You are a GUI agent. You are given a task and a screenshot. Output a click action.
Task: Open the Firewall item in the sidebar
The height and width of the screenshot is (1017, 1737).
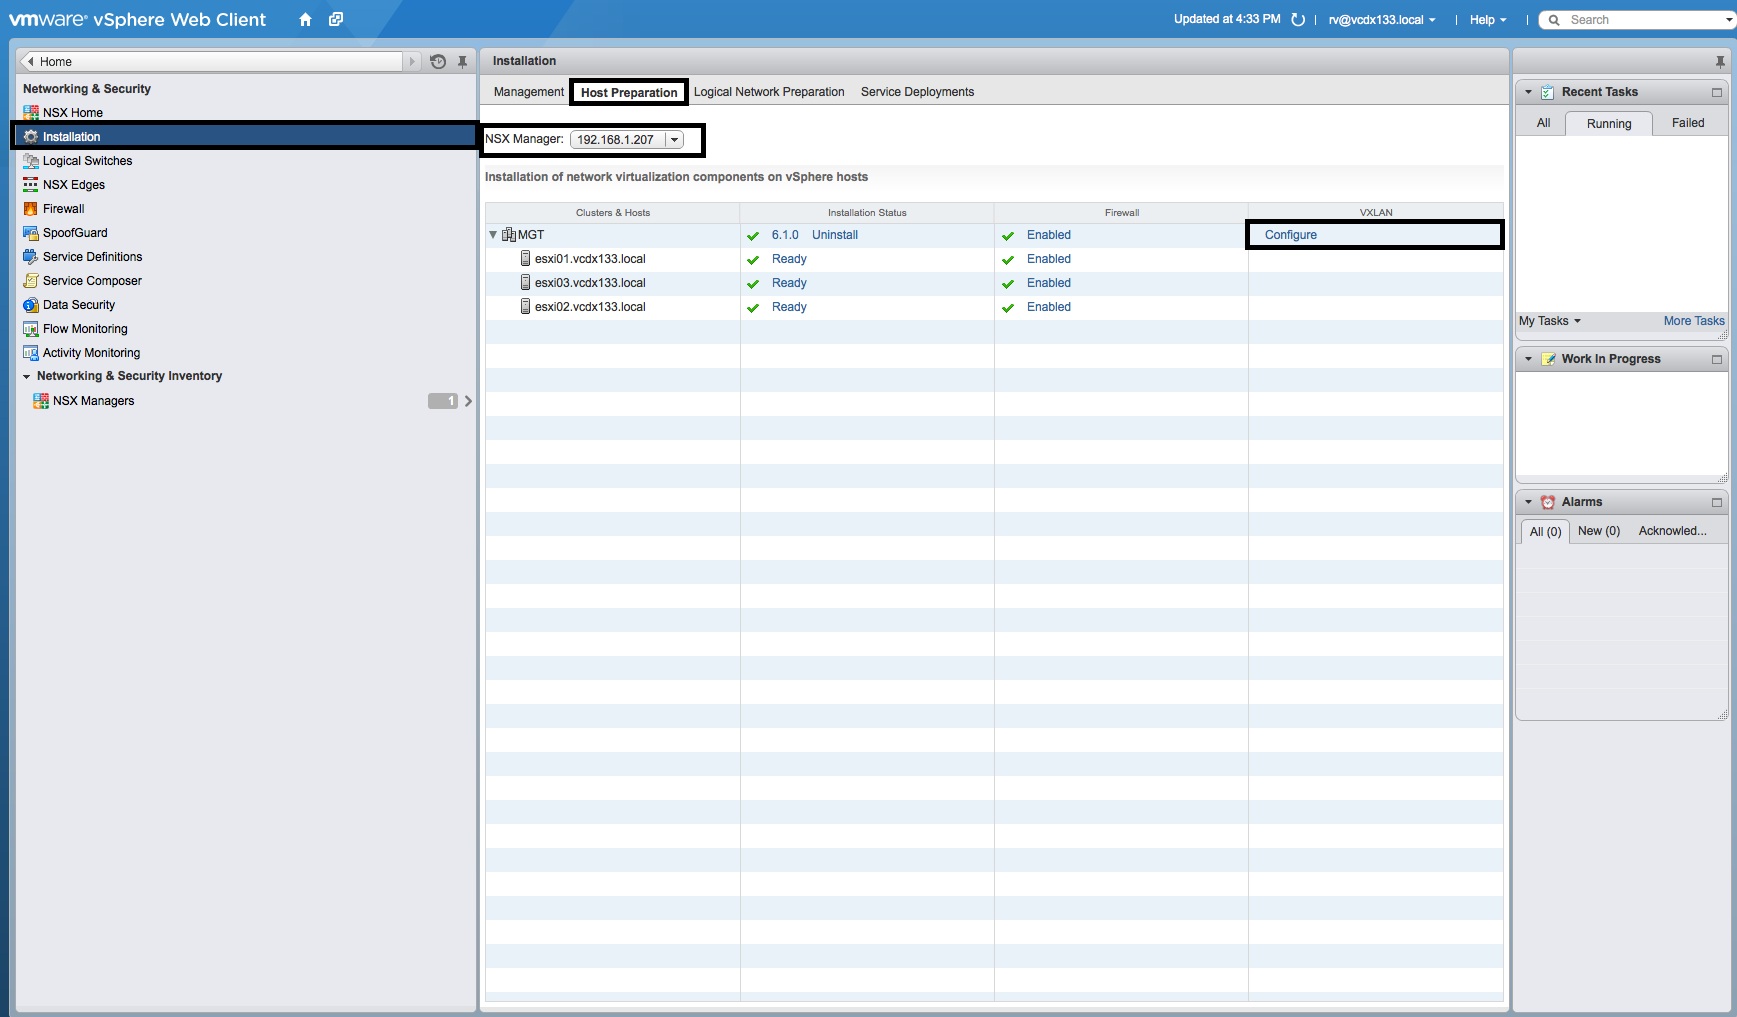(x=63, y=209)
